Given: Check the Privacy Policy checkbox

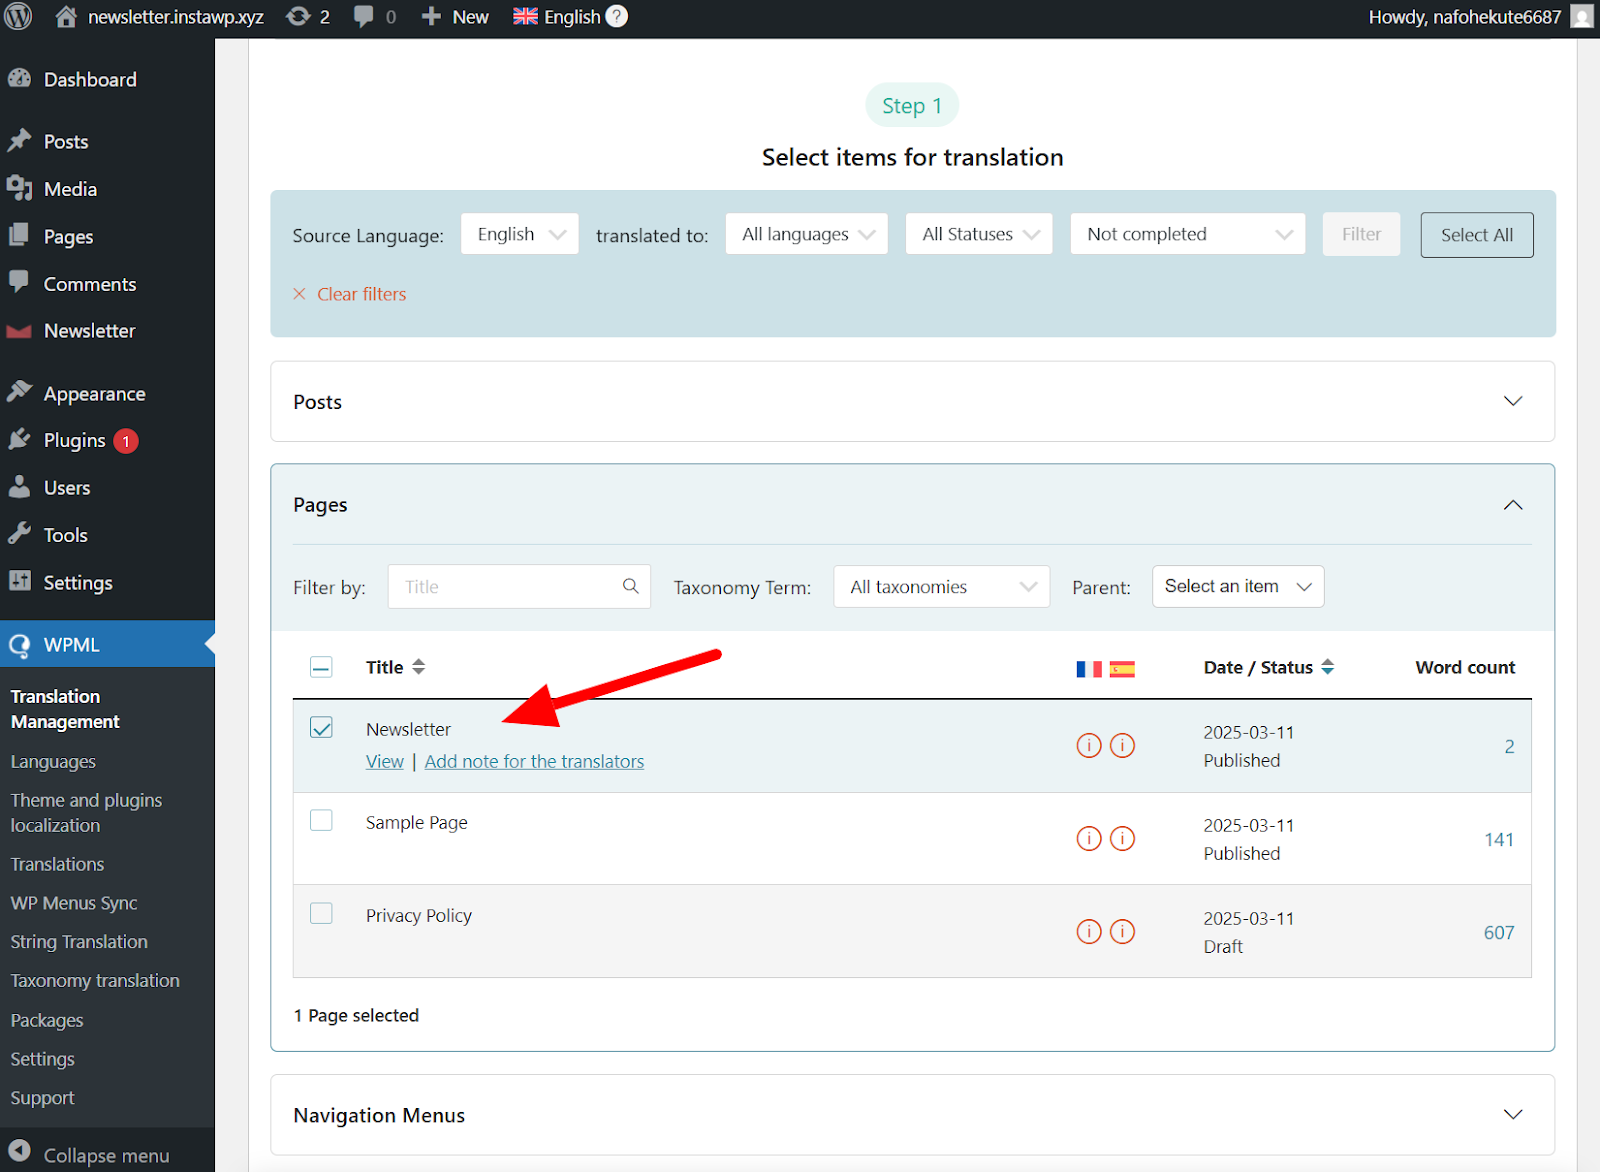Looking at the screenshot, I should click(x=321, y=914).
